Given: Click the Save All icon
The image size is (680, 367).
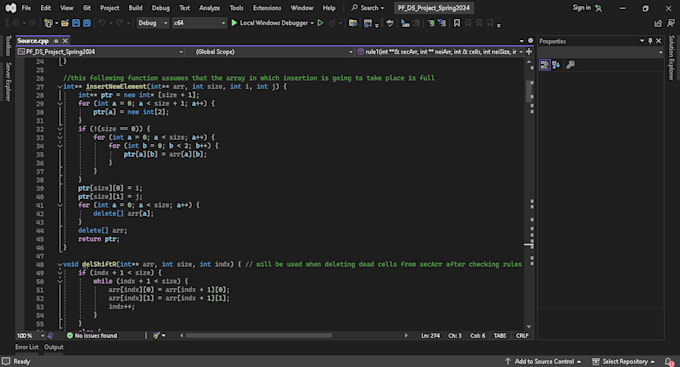Looking at the screenshot, I should [87, 23].
